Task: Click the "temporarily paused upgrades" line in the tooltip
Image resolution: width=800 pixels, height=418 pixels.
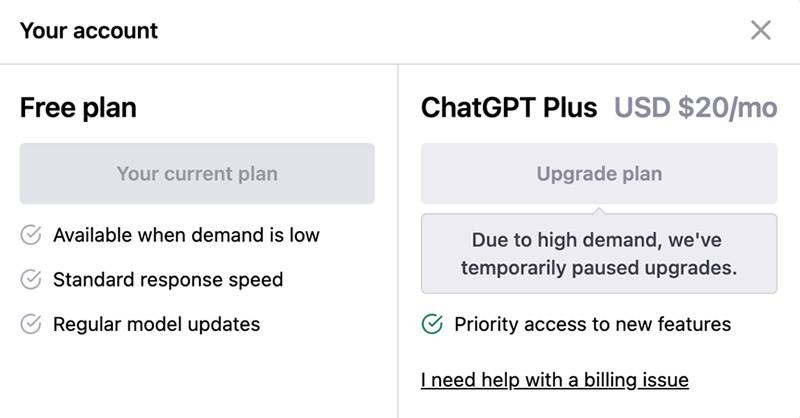Action: click(x=599, y=268)
